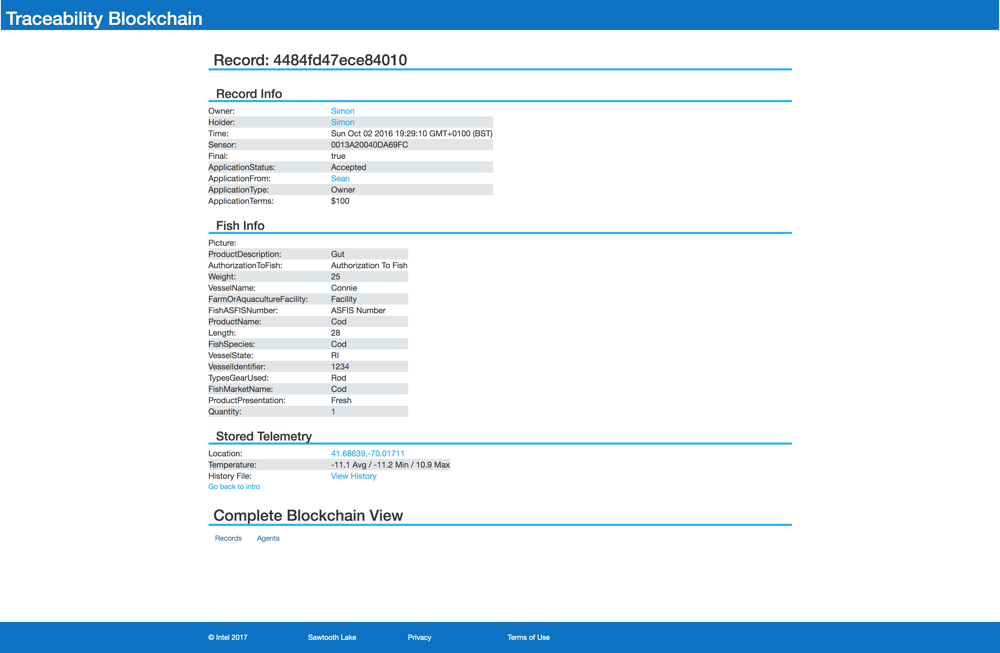Open the Owner link Simon
The width and height of the screenshot is (1000, 653).
point(342,111)
